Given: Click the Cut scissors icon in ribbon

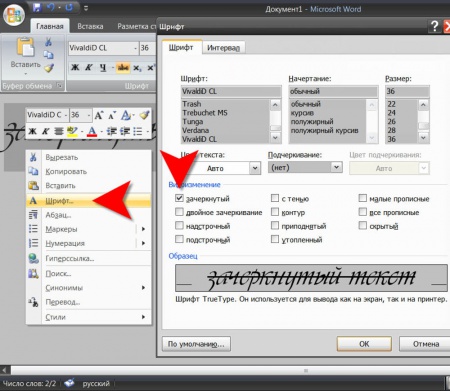Looking at the screenshot, I should [49, 42].
